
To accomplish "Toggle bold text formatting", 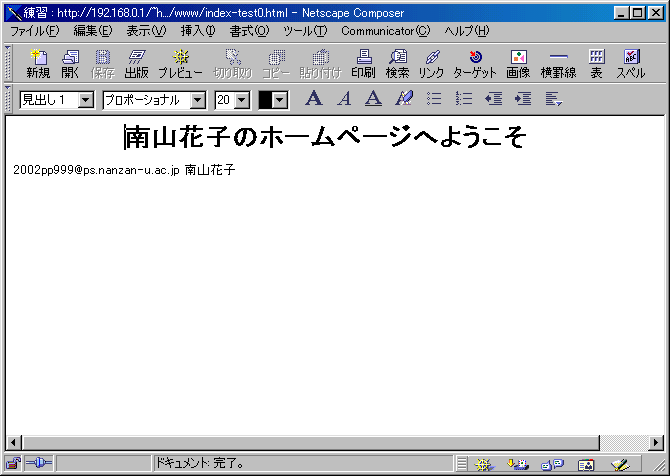I will click(x=314, y=99).
